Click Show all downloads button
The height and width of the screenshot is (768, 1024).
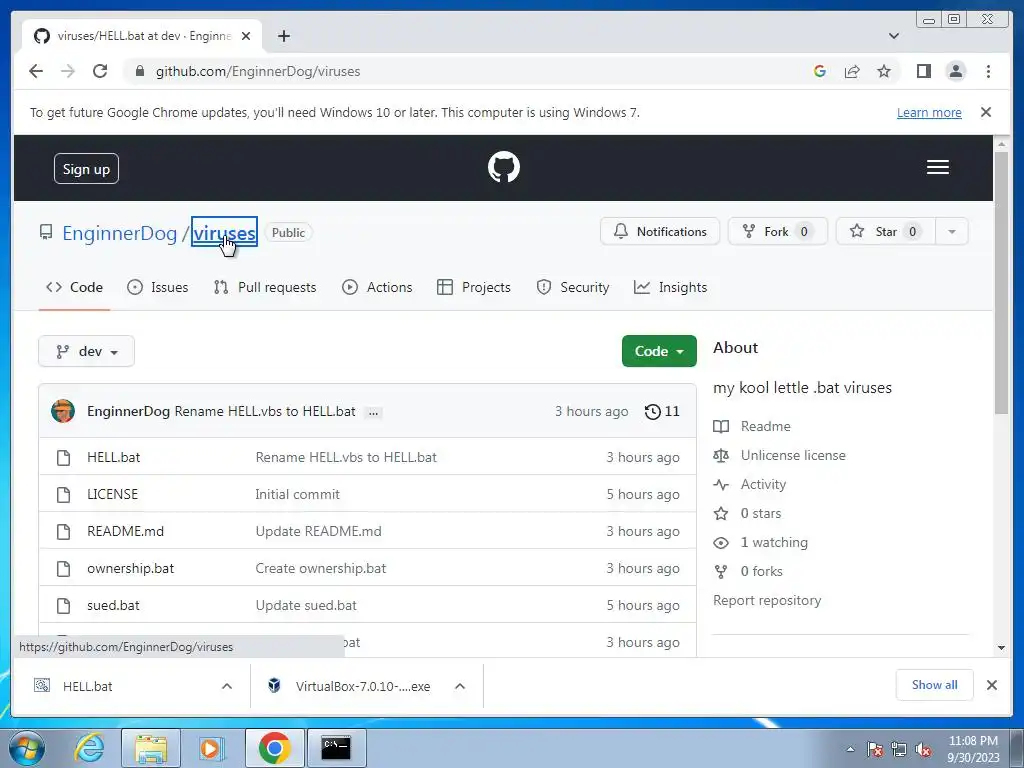tap(935, 685)
